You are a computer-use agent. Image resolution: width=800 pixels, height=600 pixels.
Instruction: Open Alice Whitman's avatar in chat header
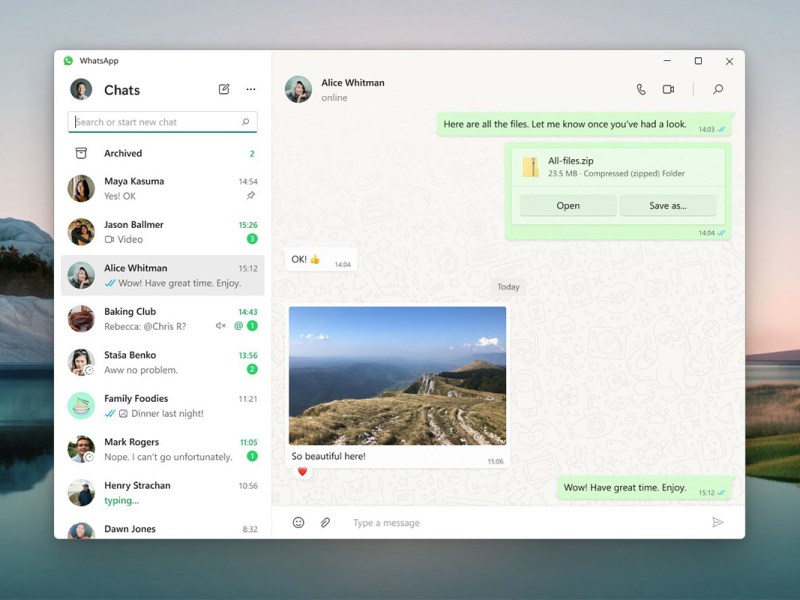[298, 89]
